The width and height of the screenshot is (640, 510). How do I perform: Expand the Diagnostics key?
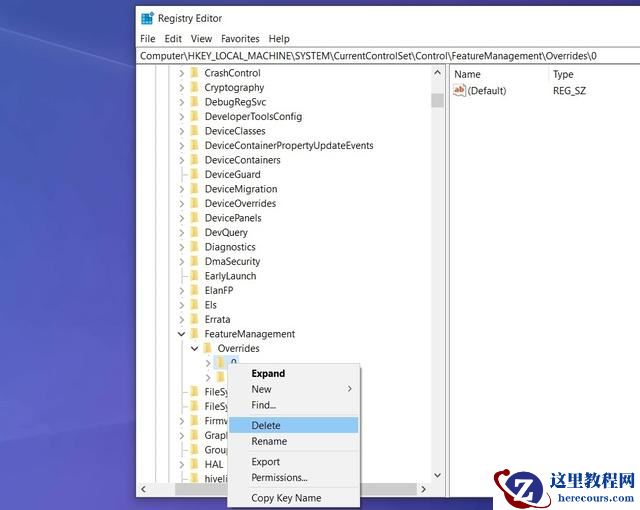(x=182, y=247)
